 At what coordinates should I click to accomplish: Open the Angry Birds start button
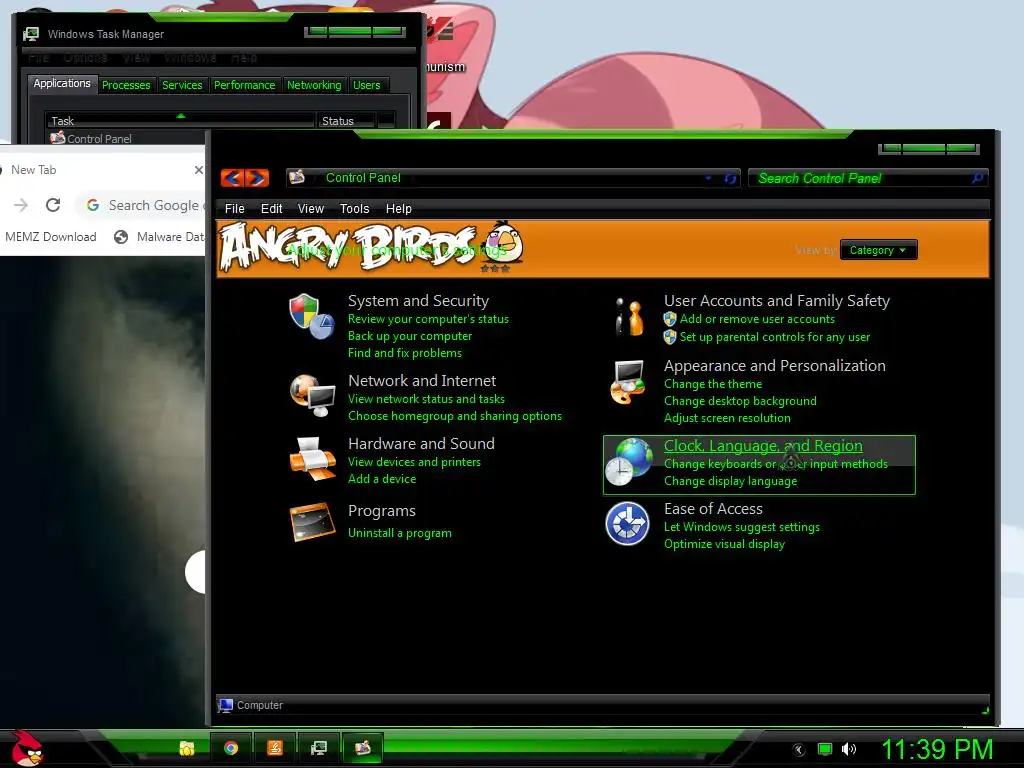[x=26, y=748]
